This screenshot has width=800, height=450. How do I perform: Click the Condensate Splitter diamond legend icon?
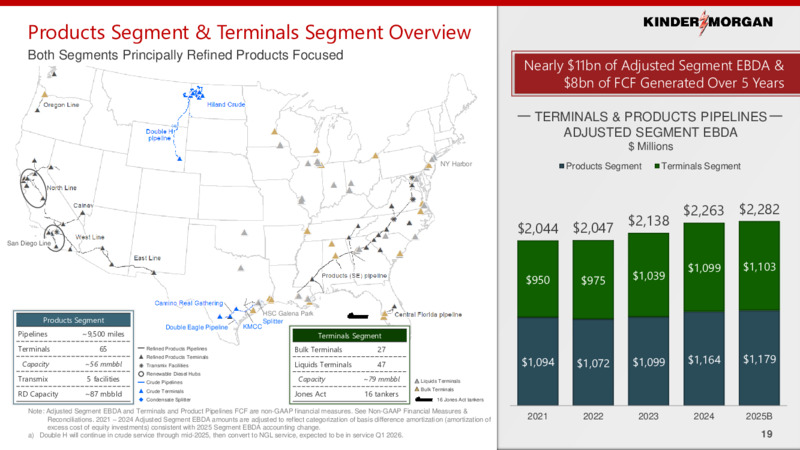coord(141,399)
